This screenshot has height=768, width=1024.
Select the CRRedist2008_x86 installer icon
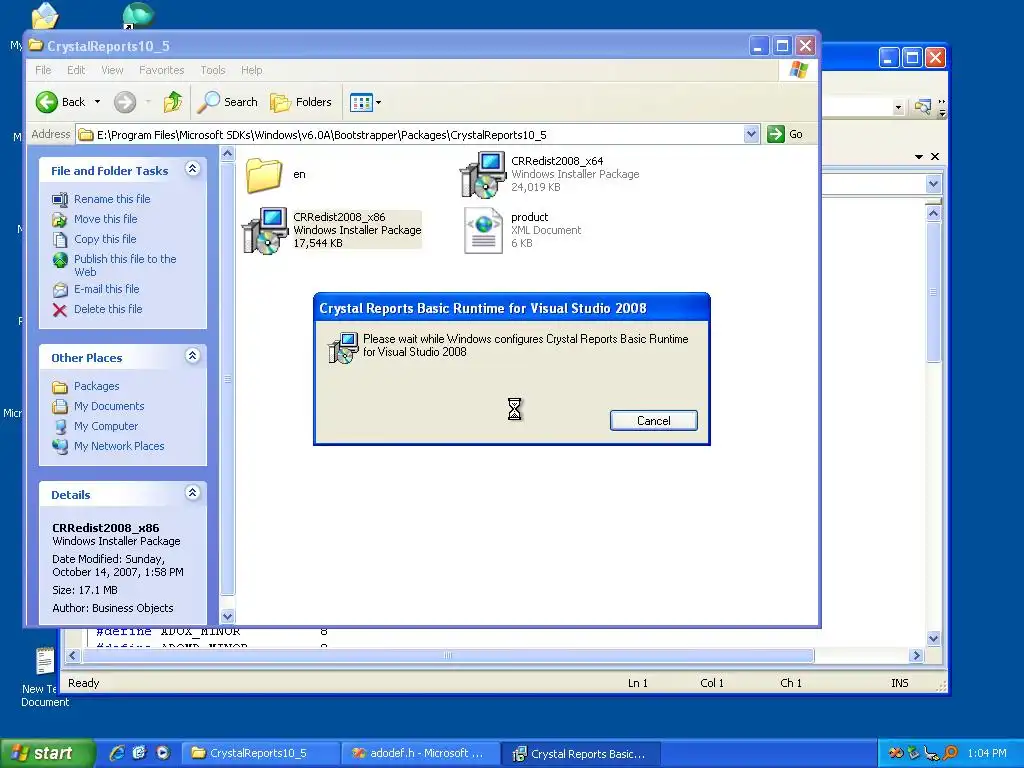tap(265, 231)
